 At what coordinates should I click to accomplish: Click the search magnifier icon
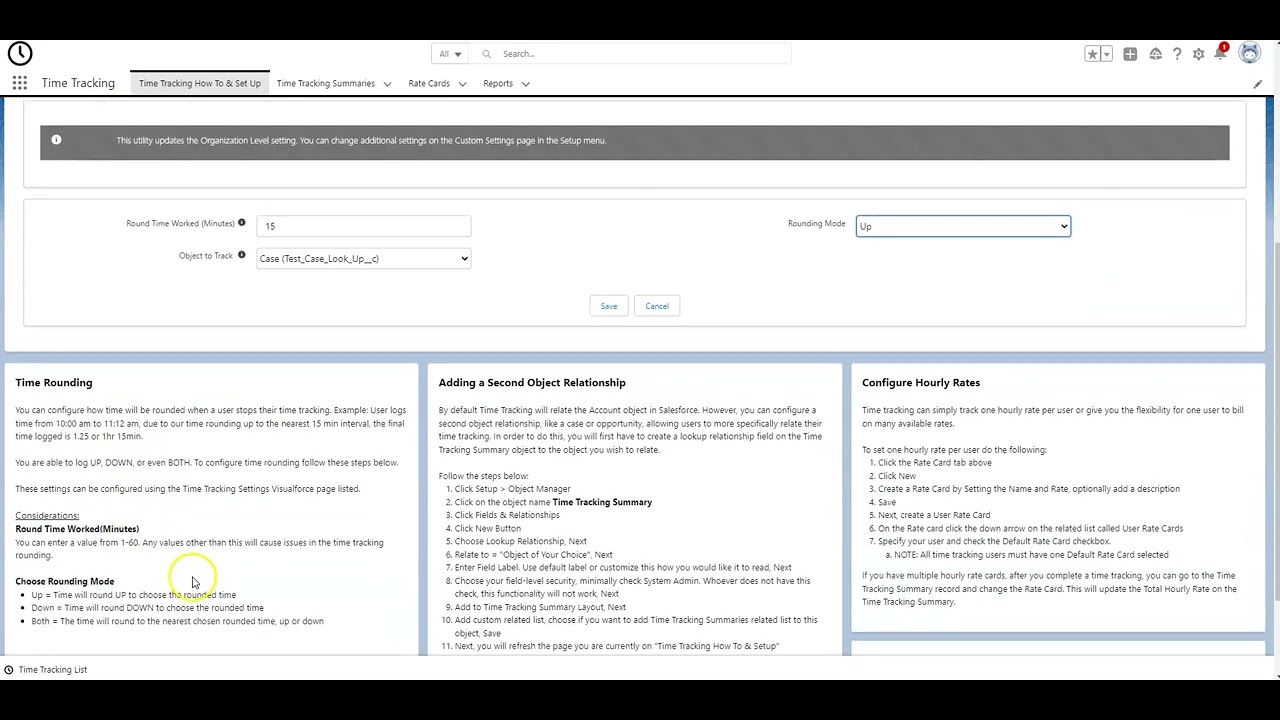(487, 54)
